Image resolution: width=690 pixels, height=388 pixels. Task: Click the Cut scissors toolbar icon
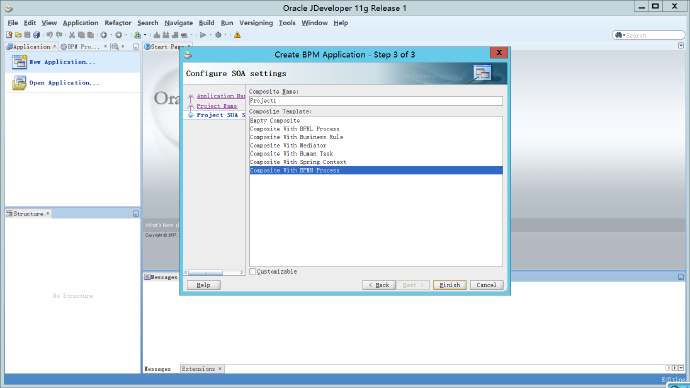coord(72,35)
